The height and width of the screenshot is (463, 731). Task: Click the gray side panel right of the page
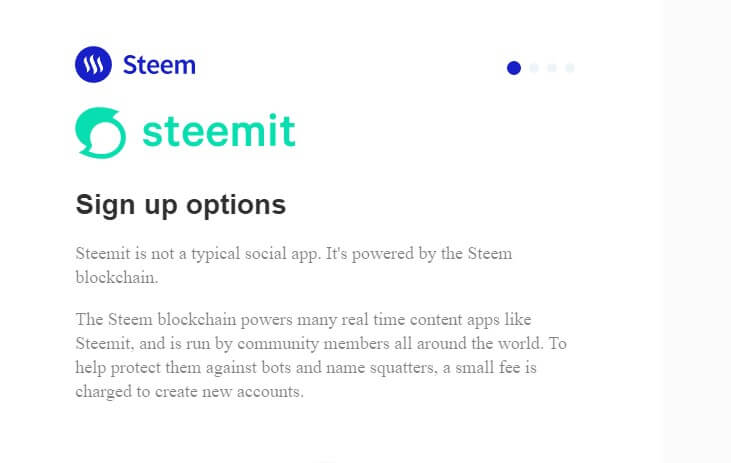(x=697, y=231)
